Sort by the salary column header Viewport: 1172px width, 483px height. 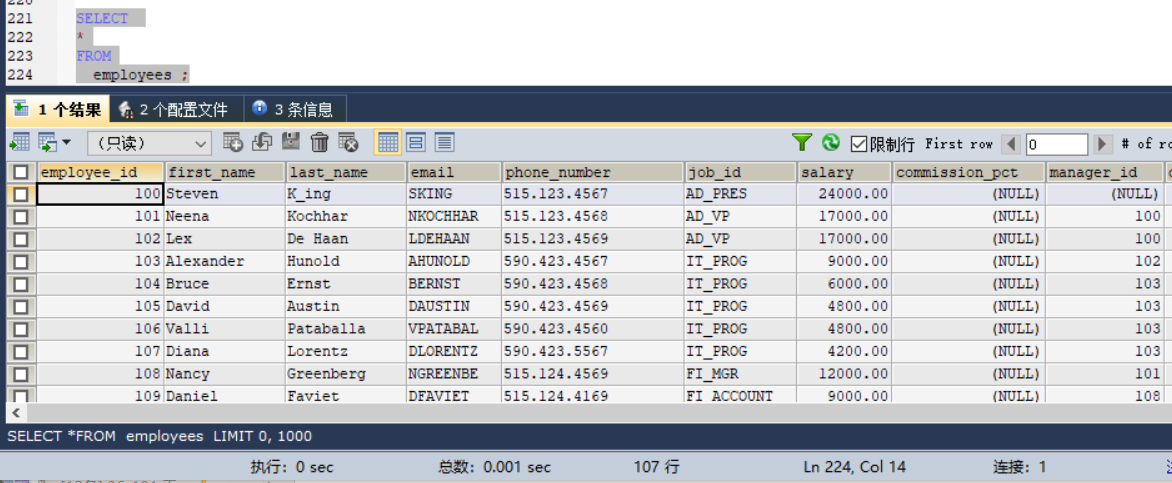coord(844,173)
